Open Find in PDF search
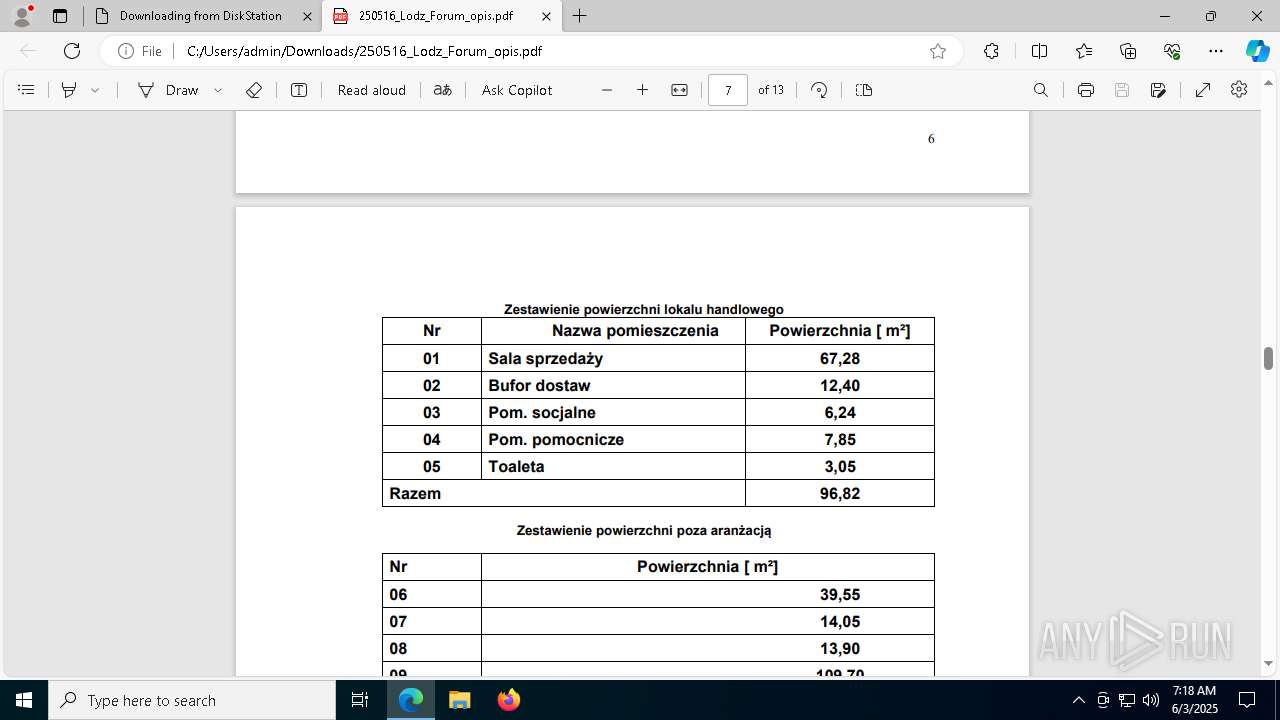 tap(1041, 90)
